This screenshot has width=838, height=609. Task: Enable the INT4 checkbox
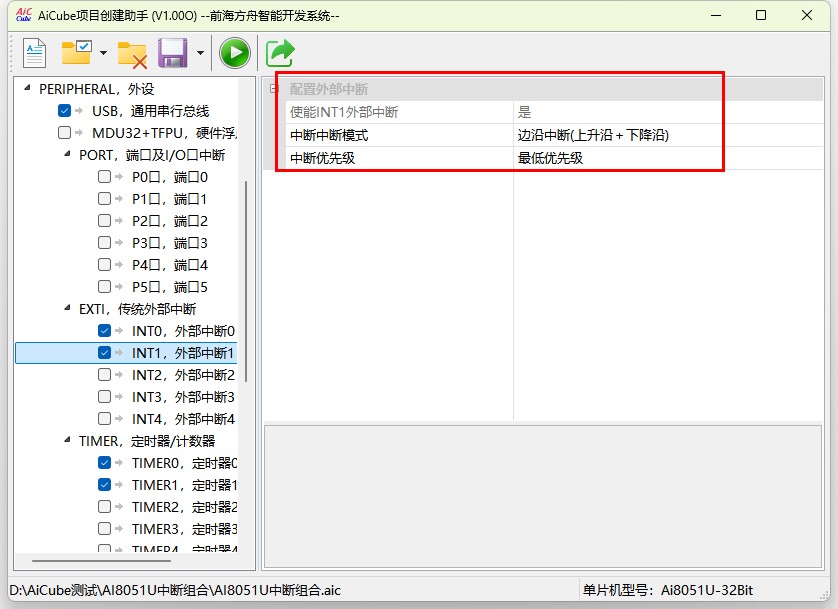click(104, 418)
